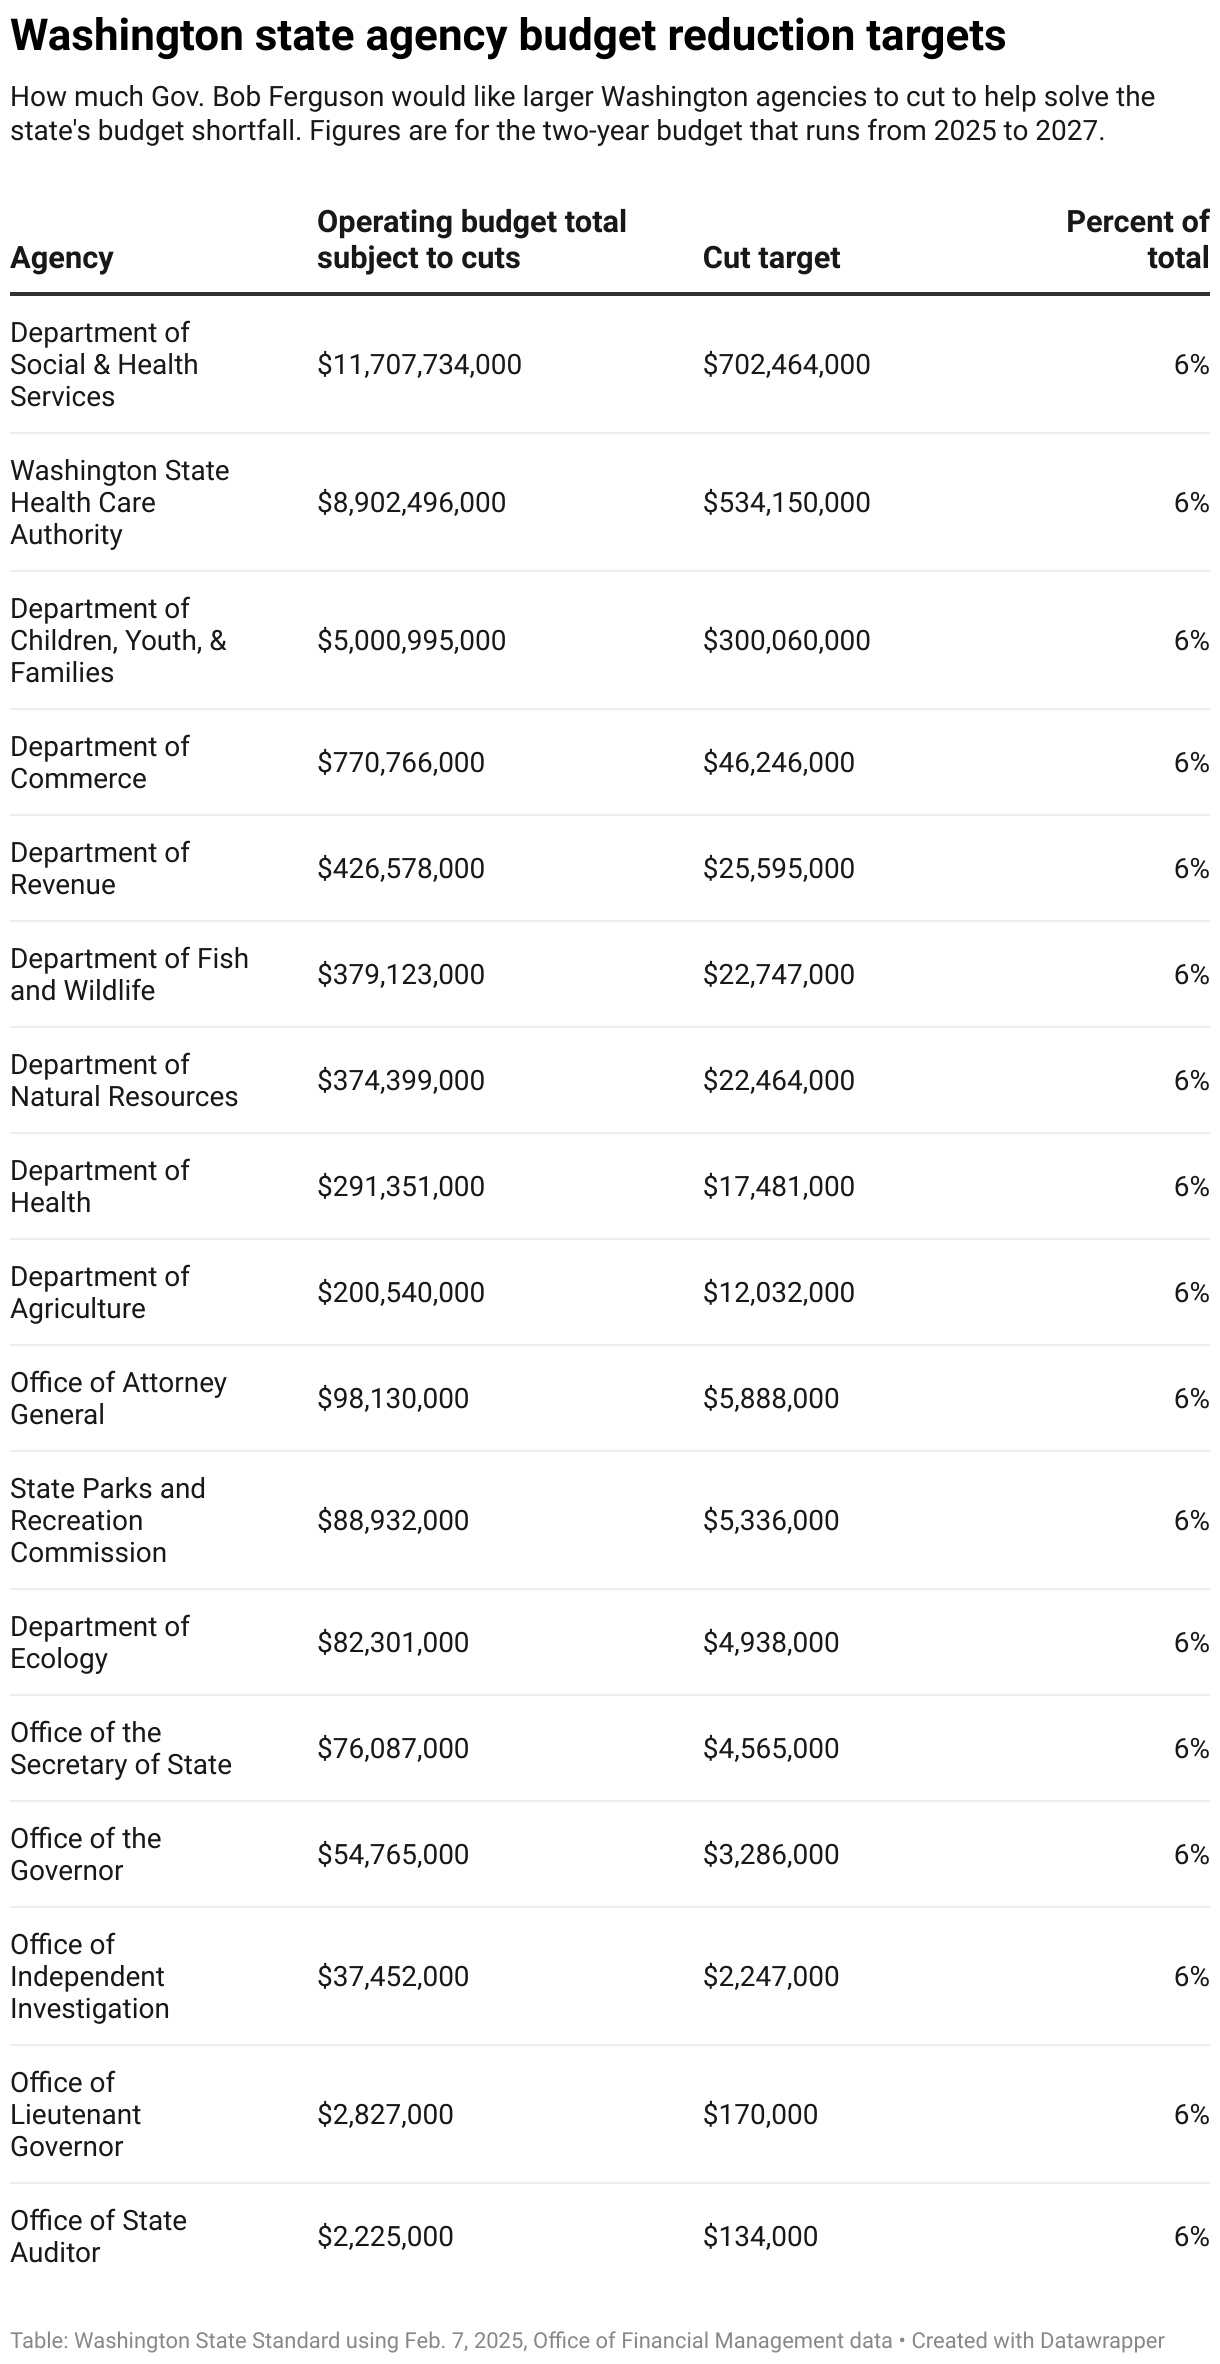1220x2364 pixels.
Task: Click the Operating budget total column header
Action: pos(471,240)
